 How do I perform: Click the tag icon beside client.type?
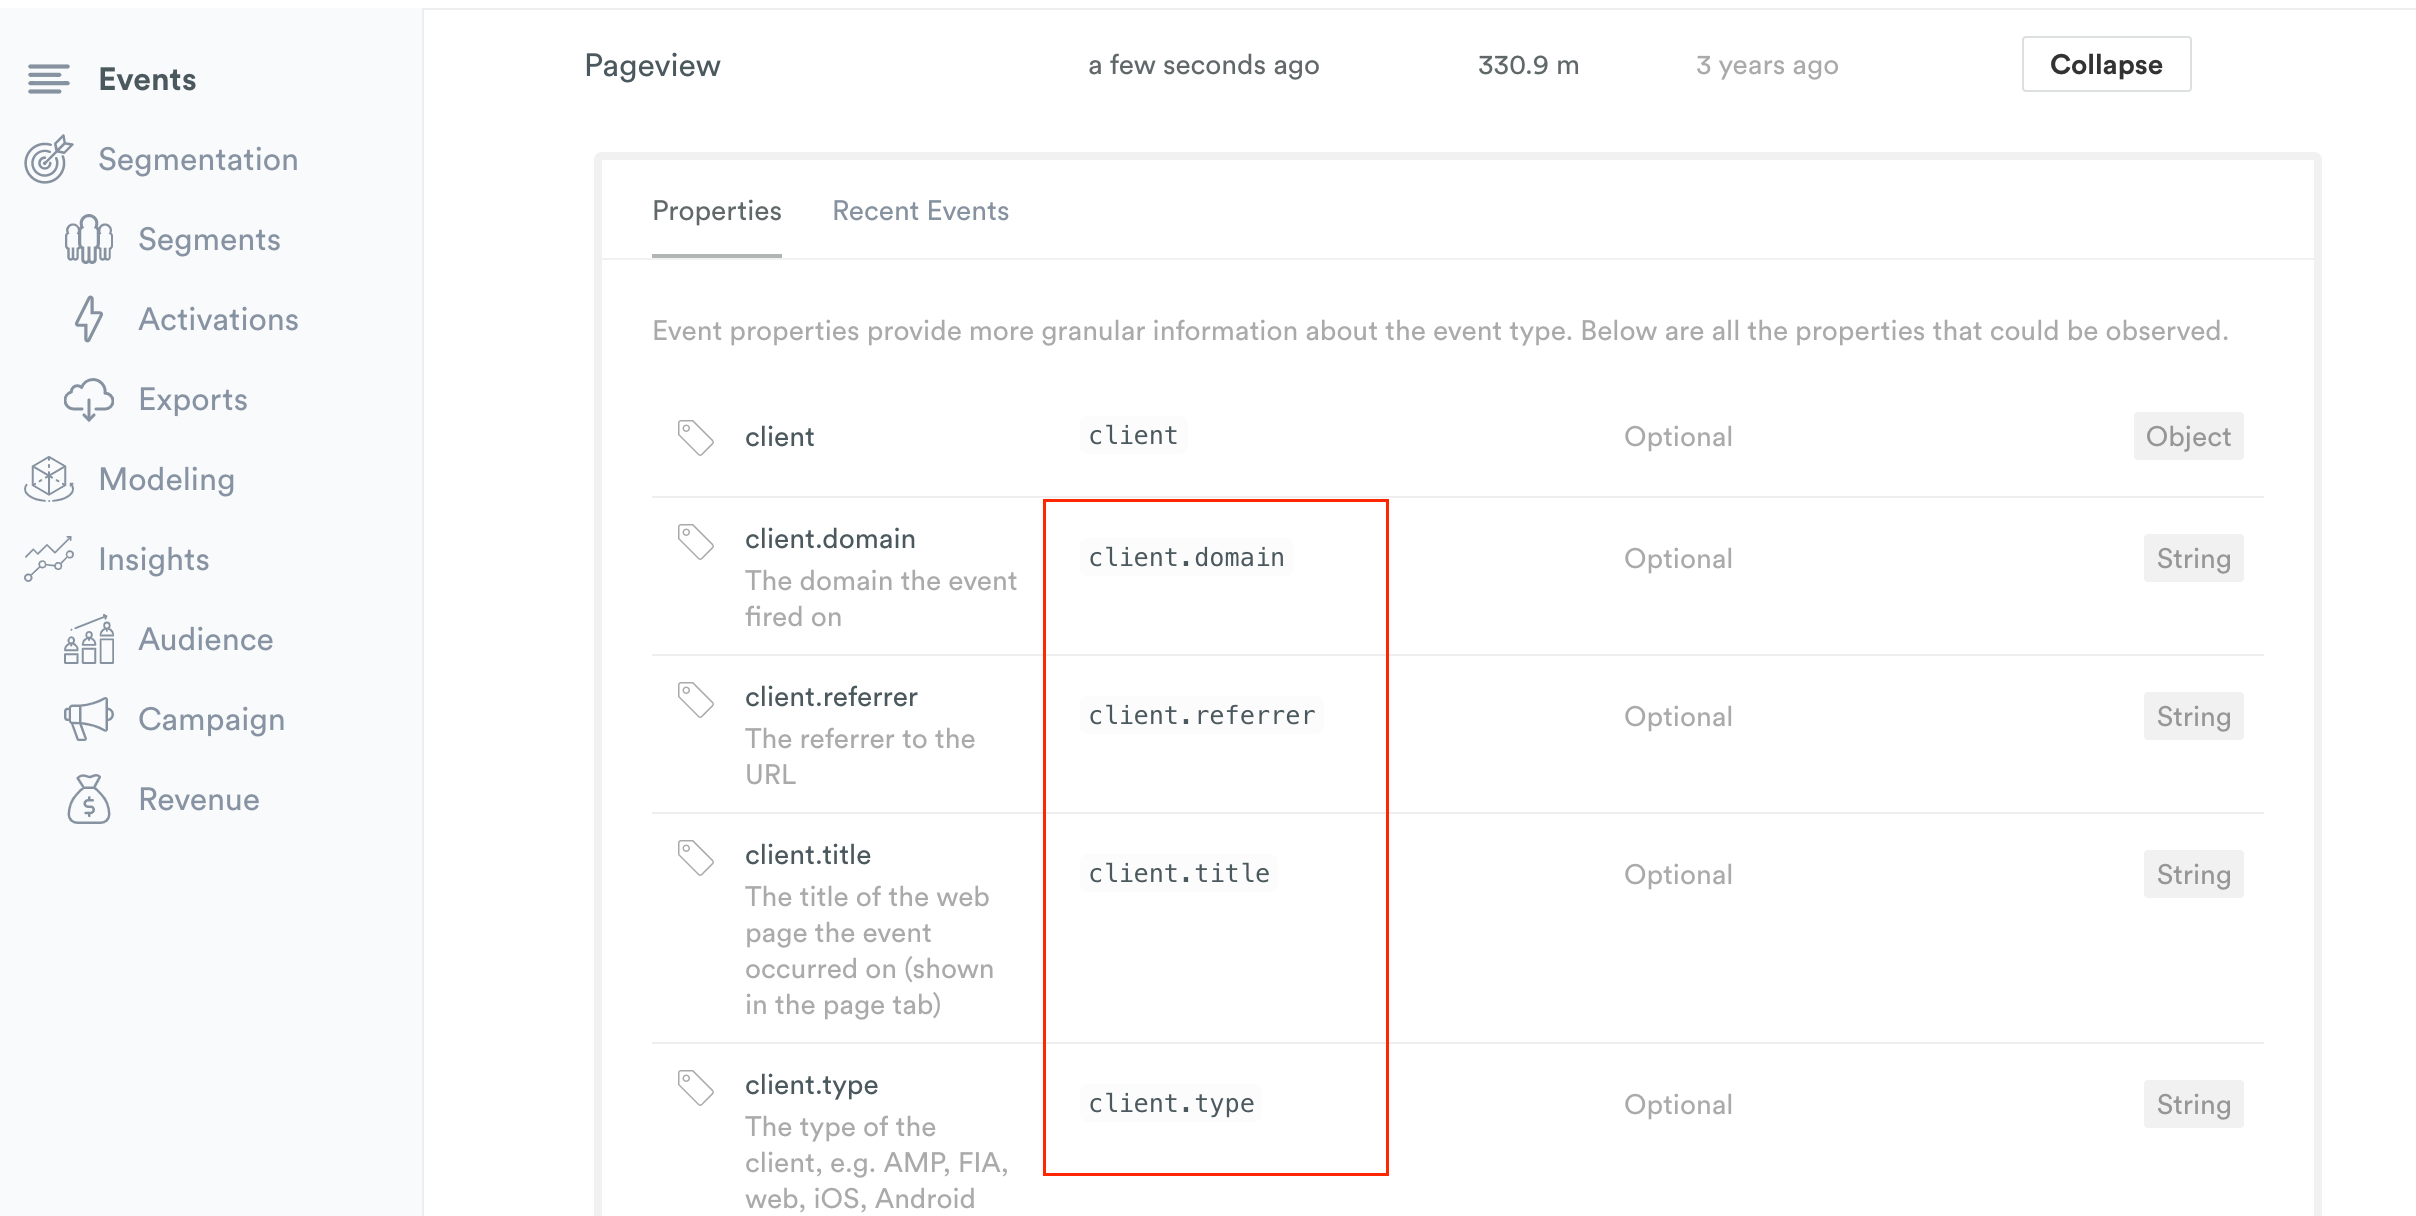click(x=695, y=1087)
